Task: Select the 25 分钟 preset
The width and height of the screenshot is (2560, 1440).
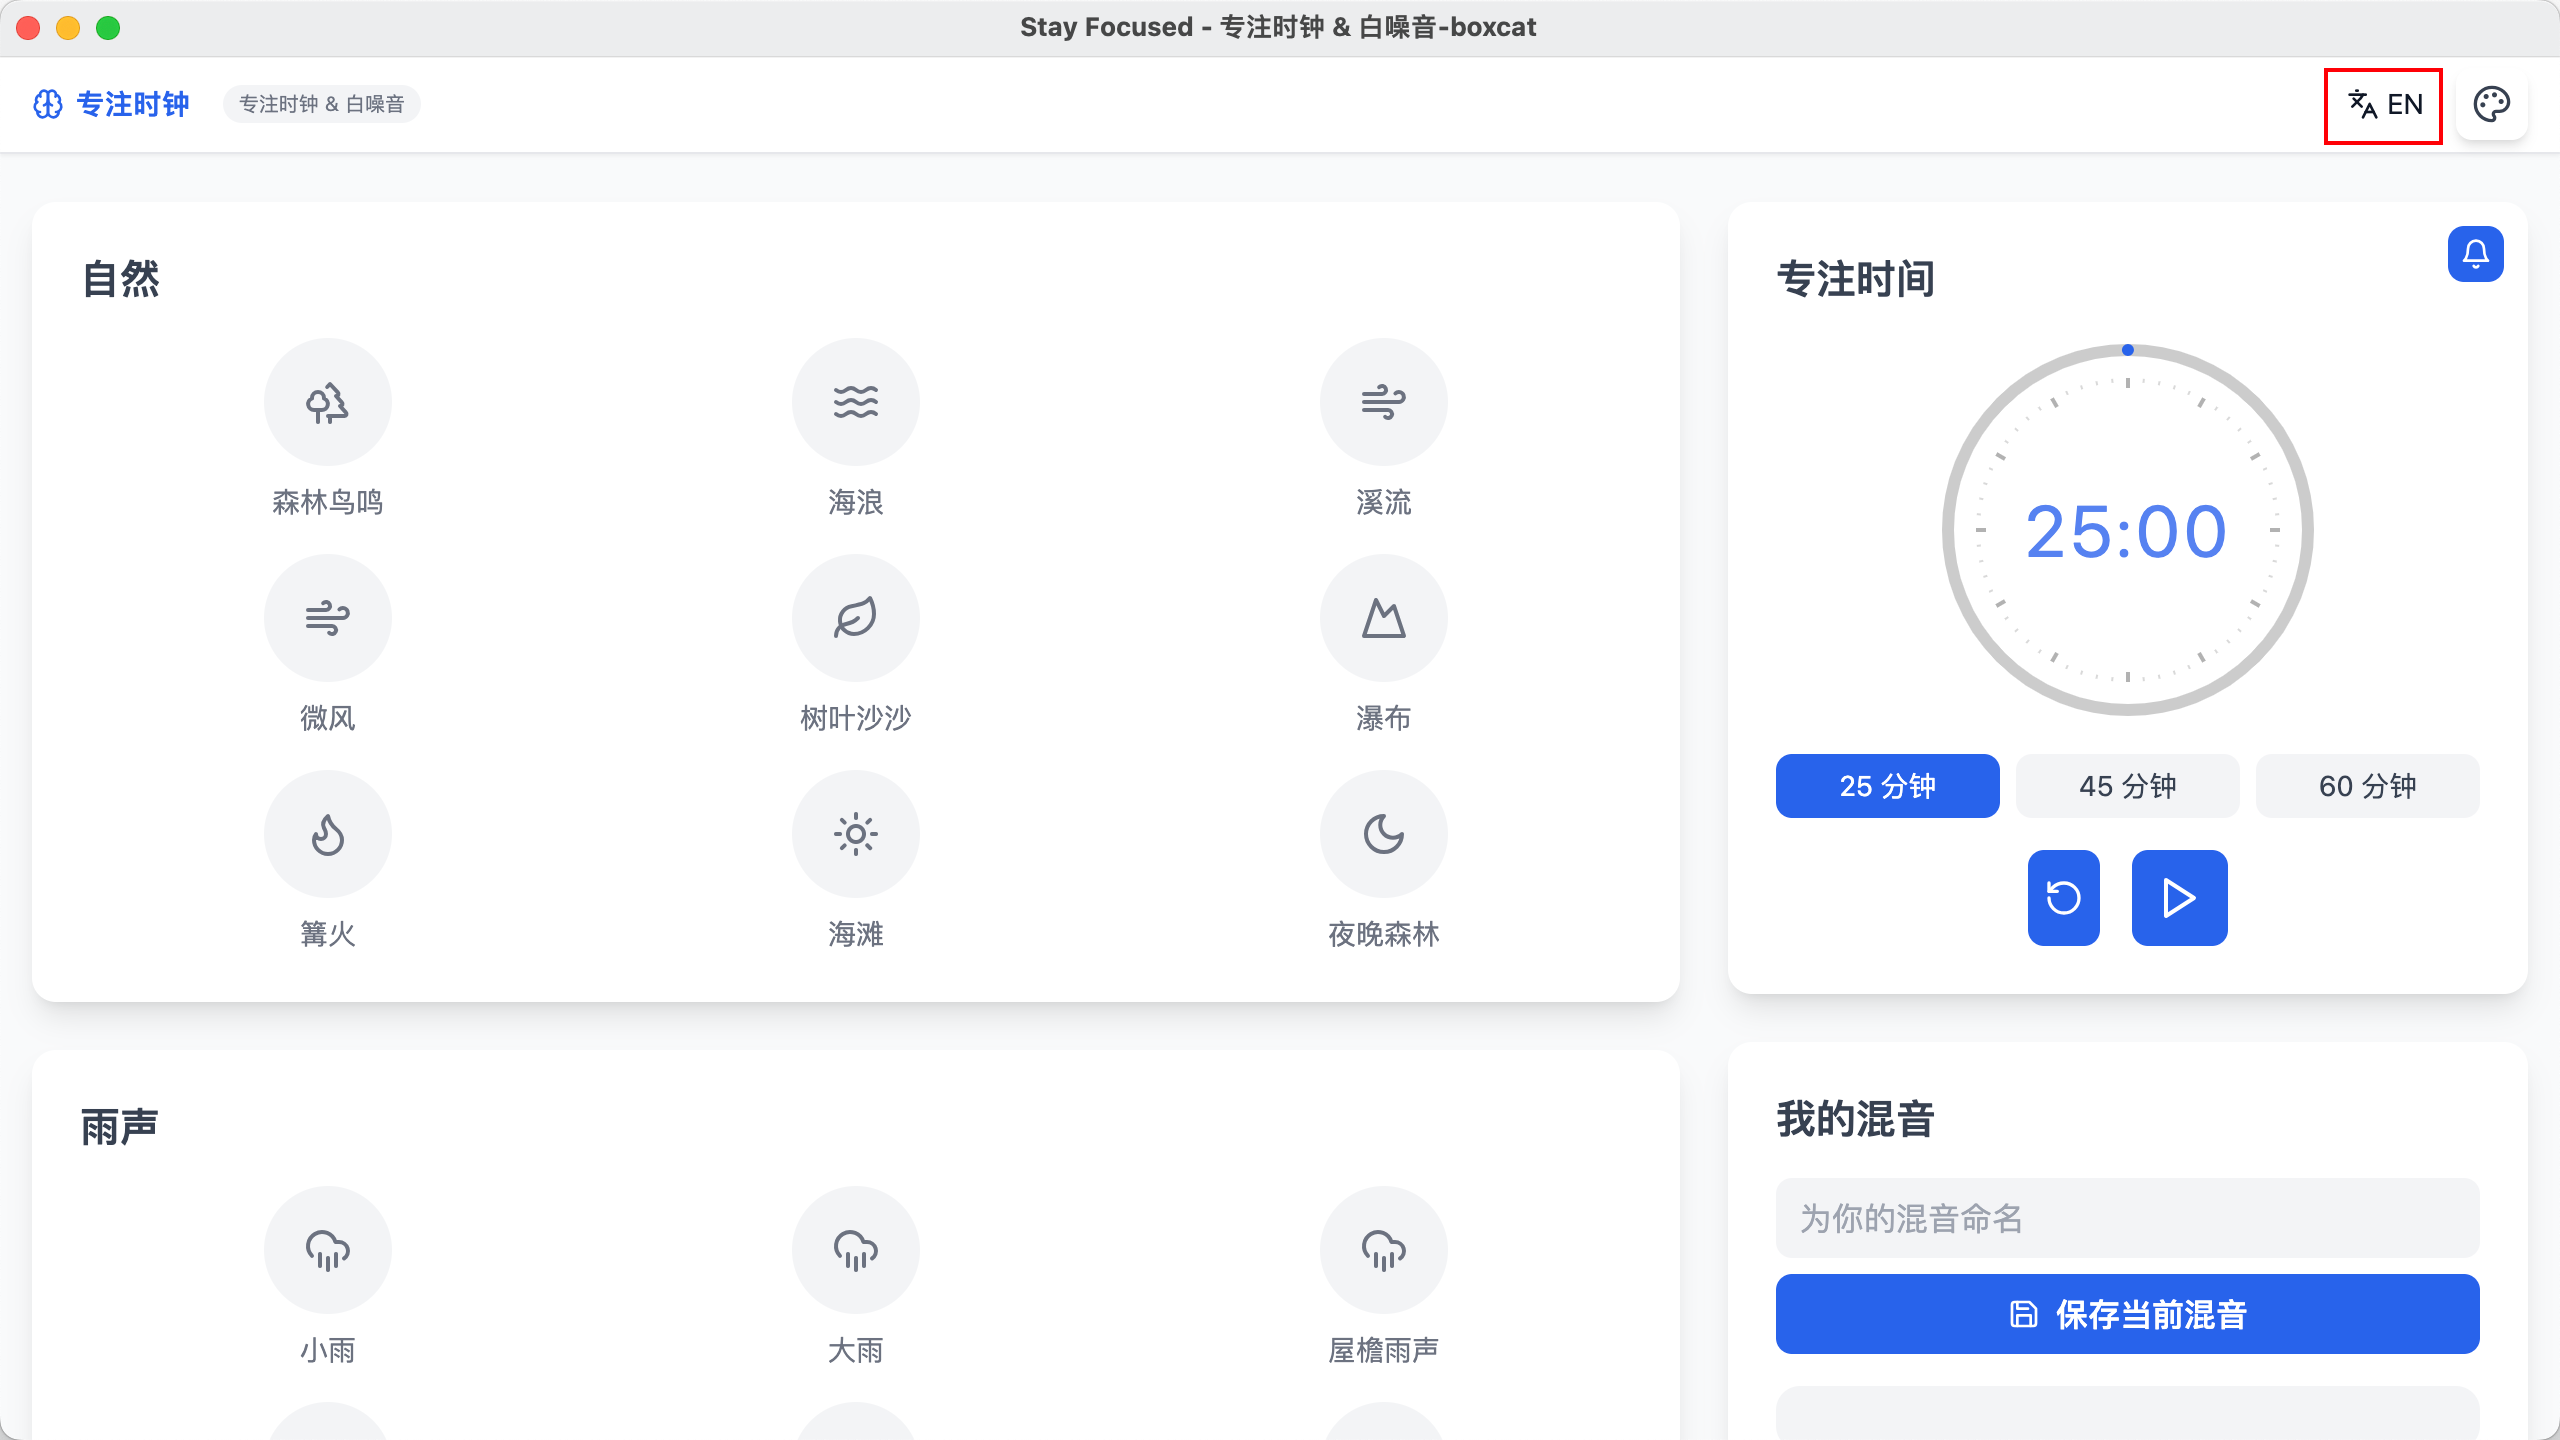Action: 1888,786
